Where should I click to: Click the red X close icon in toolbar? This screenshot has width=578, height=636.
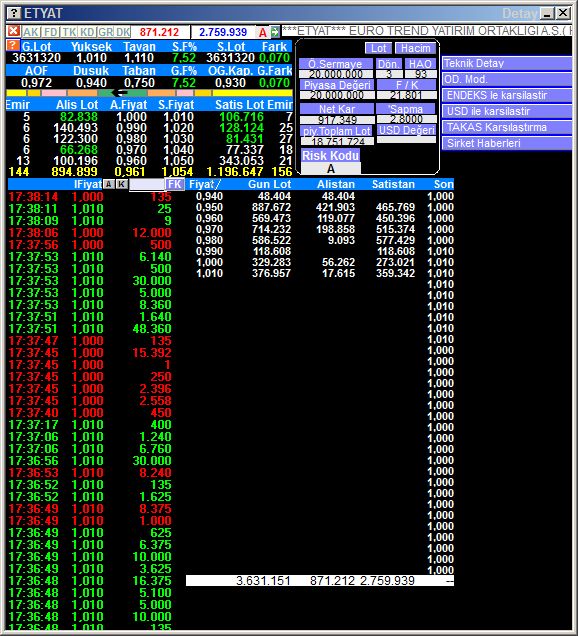point(13,32)
